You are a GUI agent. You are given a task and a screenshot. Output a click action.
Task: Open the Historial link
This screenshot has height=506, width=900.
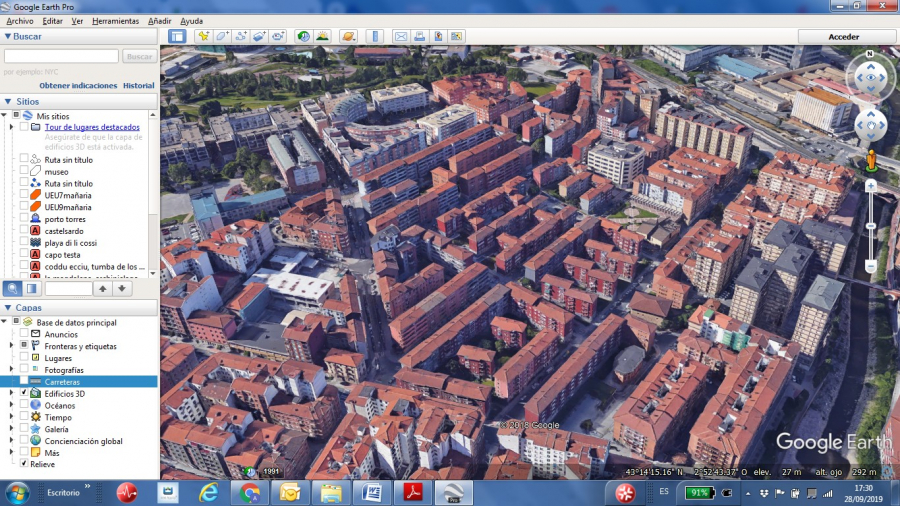tap(138, 85)
